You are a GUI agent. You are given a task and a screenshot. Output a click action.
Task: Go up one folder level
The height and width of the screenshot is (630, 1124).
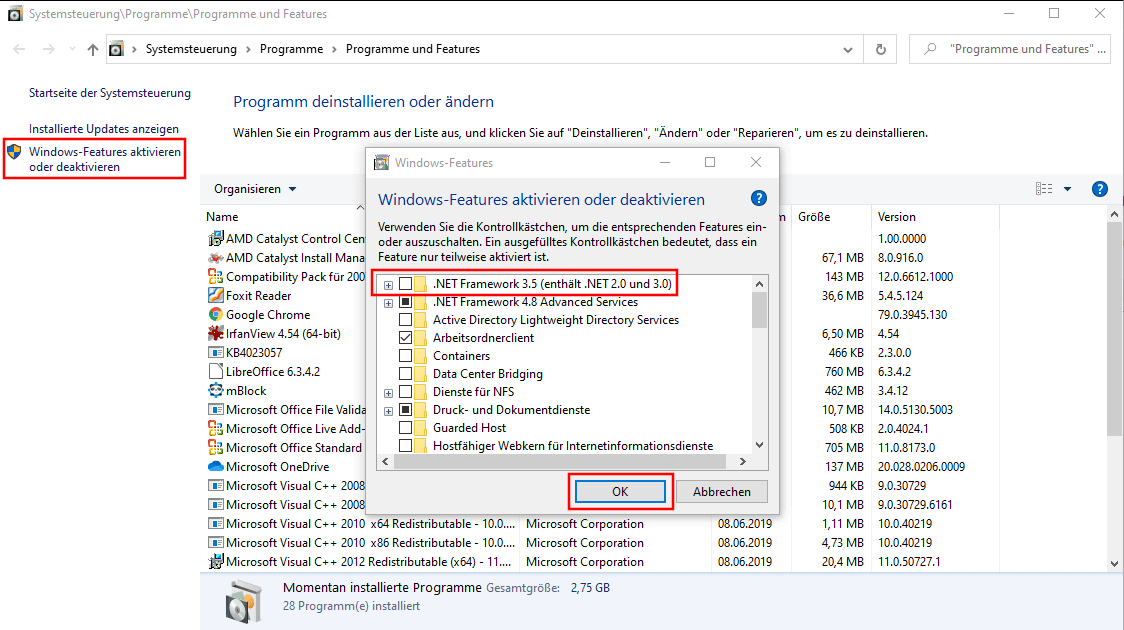click(92, 49)
